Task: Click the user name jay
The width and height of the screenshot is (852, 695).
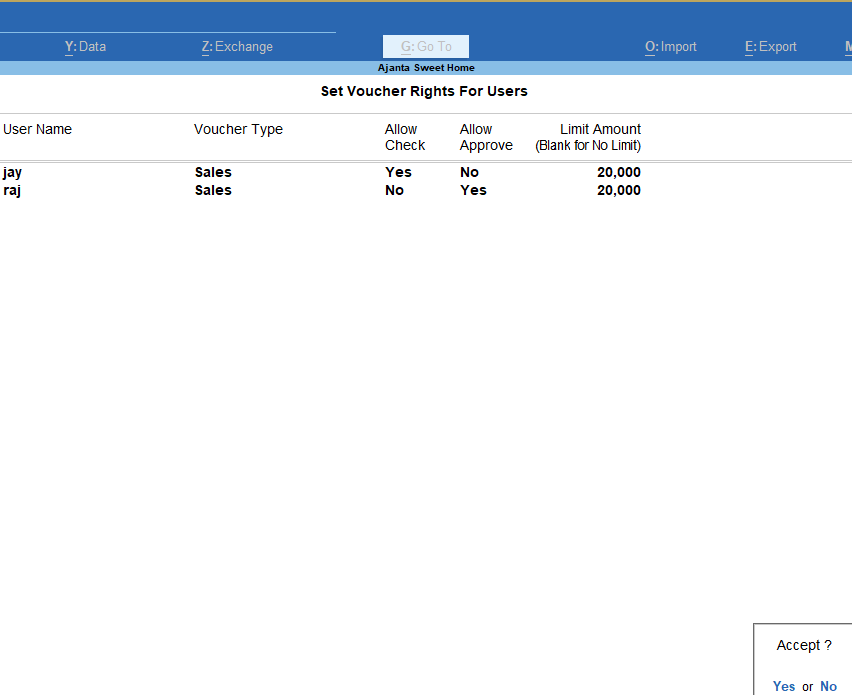Action: [x=12, y=172]
